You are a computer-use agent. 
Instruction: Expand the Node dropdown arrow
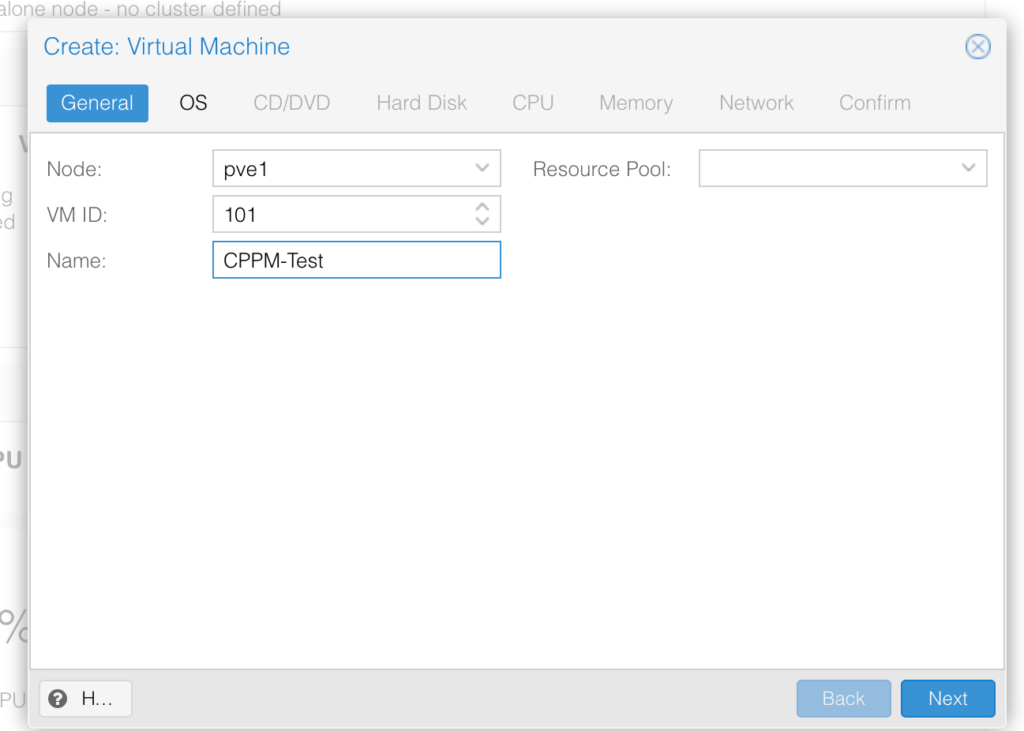pos(482,168)
